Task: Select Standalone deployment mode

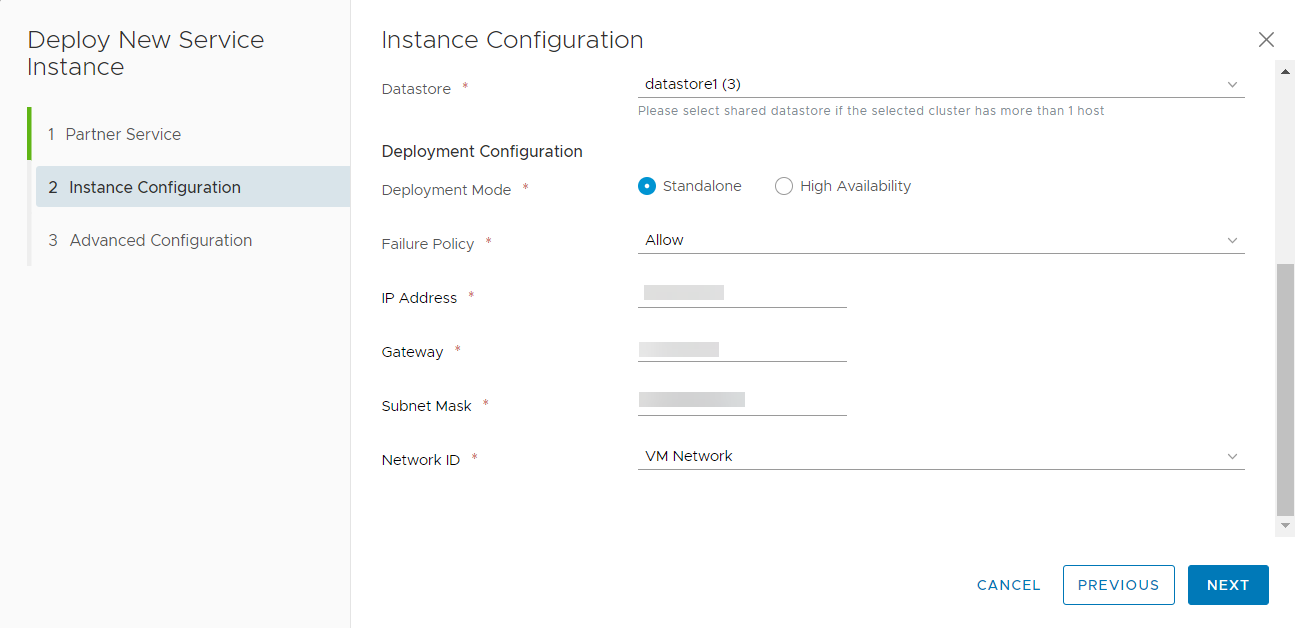Action: (x=647, y=186)
